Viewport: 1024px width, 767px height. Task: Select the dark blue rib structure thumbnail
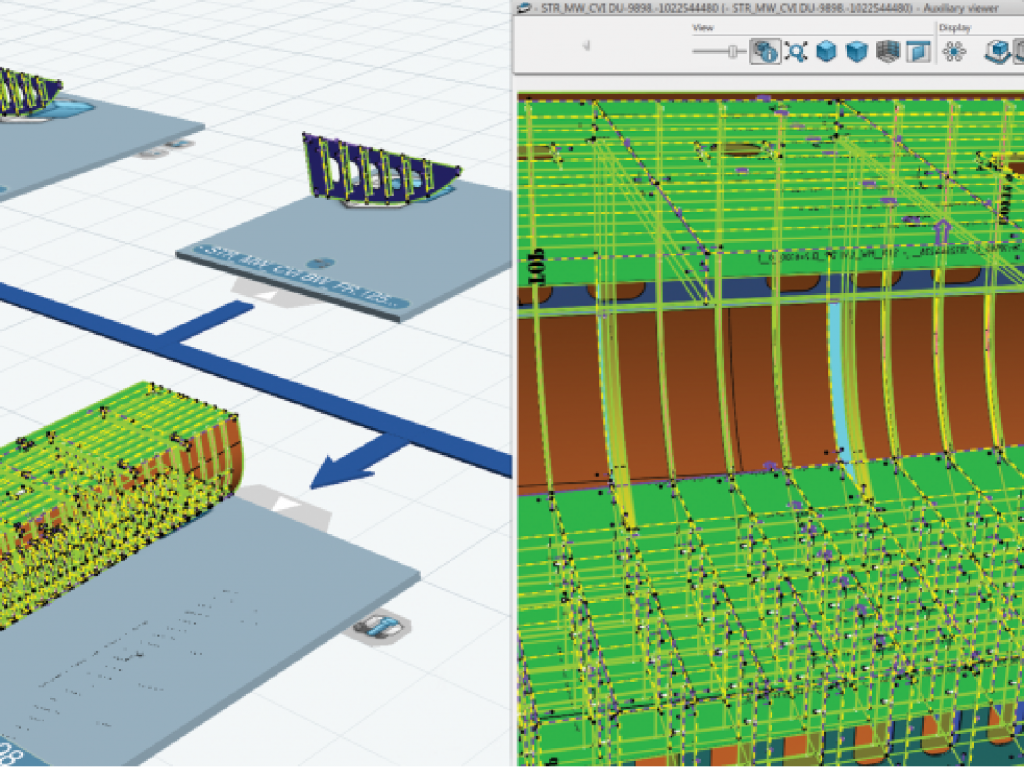(x=380, y=172)
